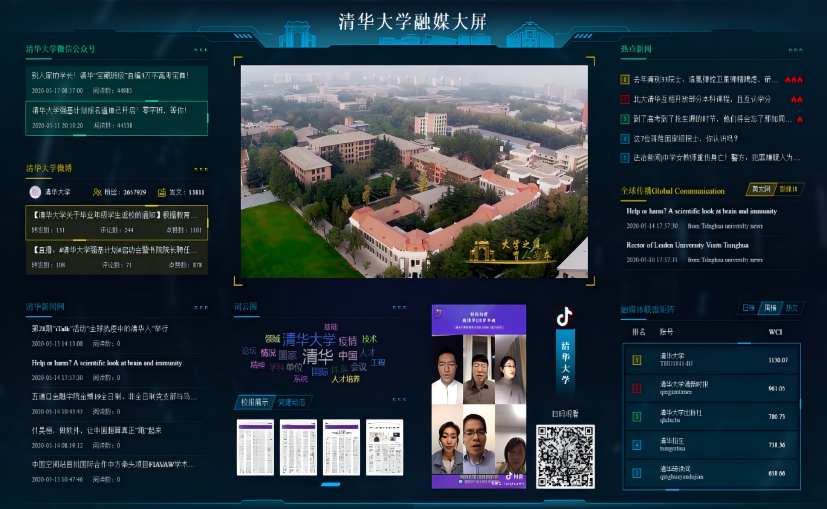Switch to the 党建动态 tab
The width and height of the screenshot is (827, 509).
[292, 402]
